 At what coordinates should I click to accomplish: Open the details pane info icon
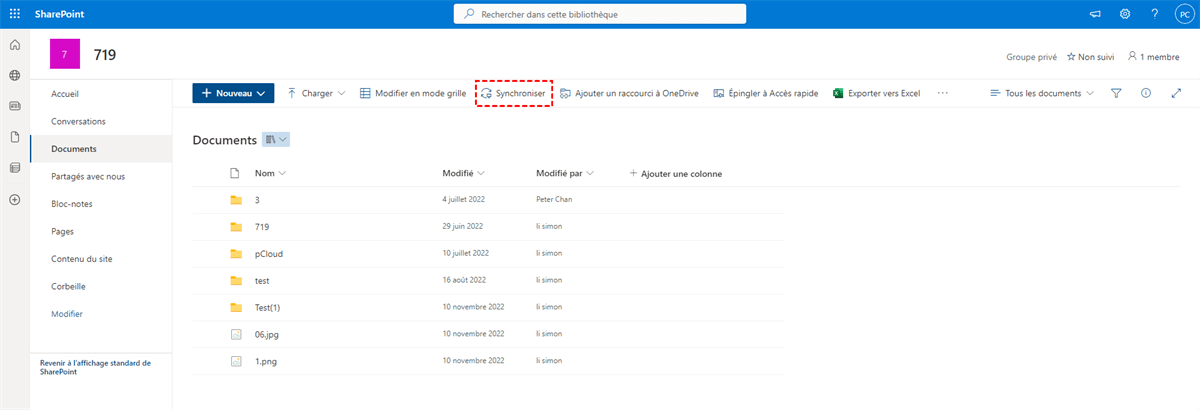(x=1146, y=93)
